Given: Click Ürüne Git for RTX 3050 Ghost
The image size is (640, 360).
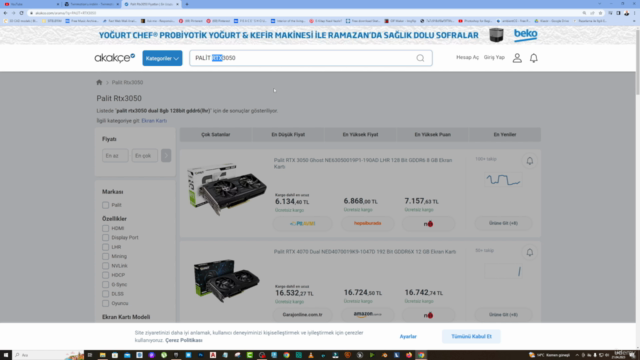Looking at the screenshot, I should point(503,223).
